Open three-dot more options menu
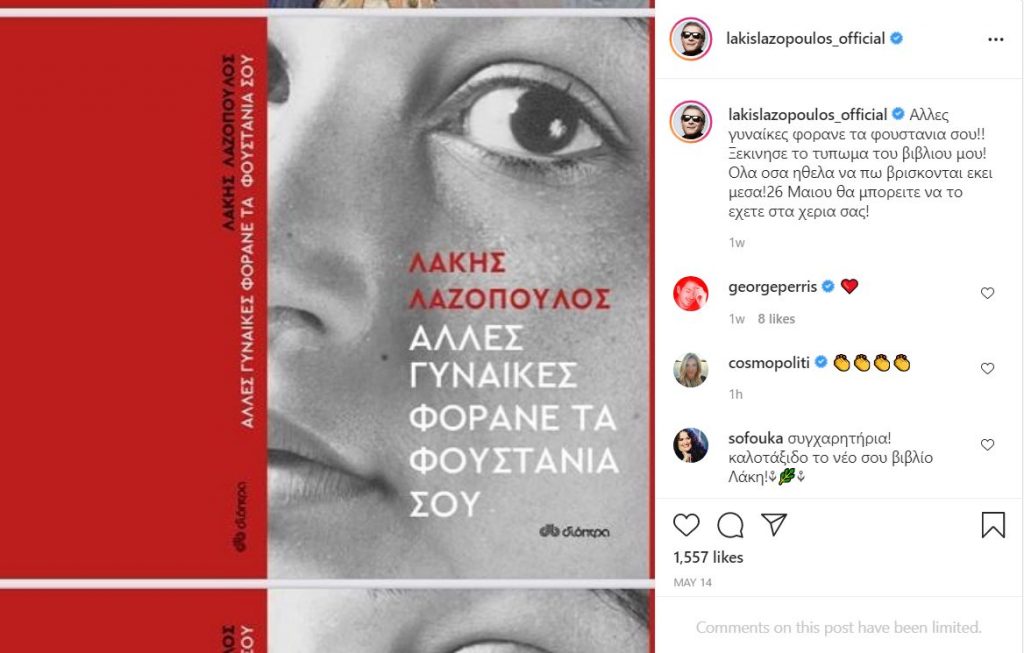Image resolution: width=1024 pixels, height=653 pixels. [996, 39]
